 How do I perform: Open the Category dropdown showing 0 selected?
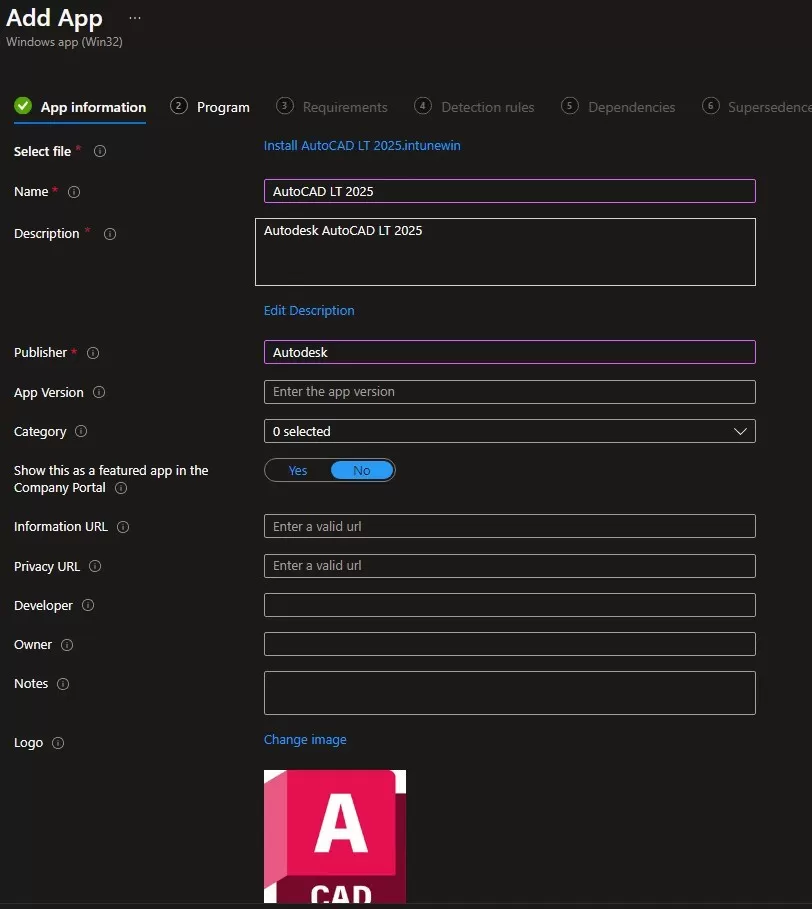(x=509, y=431)
